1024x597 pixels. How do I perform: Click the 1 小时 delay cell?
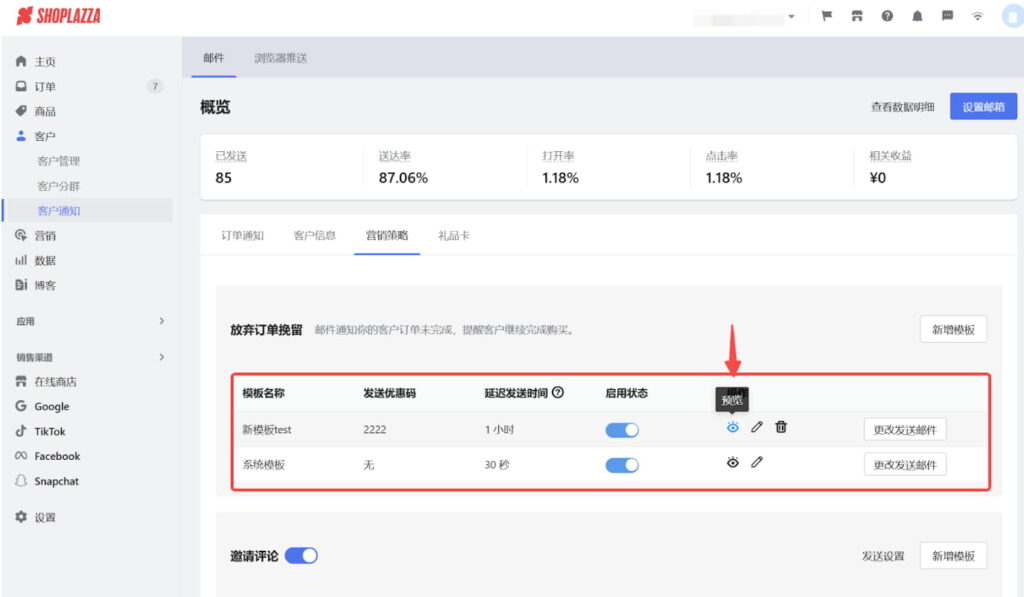499,429
